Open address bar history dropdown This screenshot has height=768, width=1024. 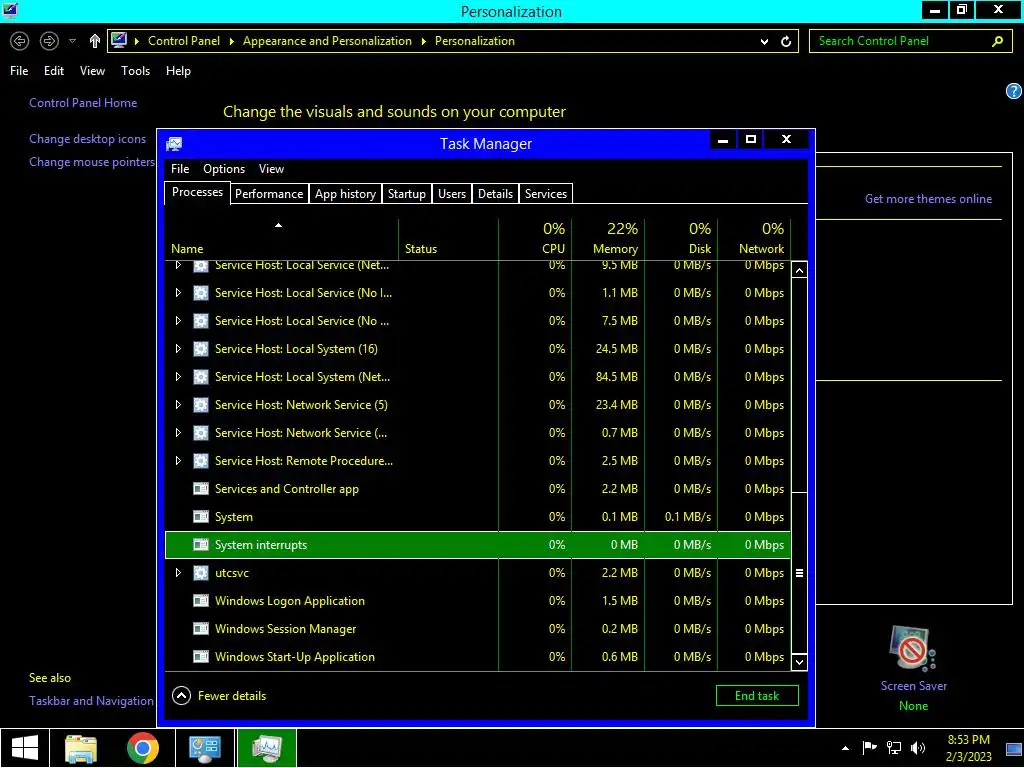point(764,42)
